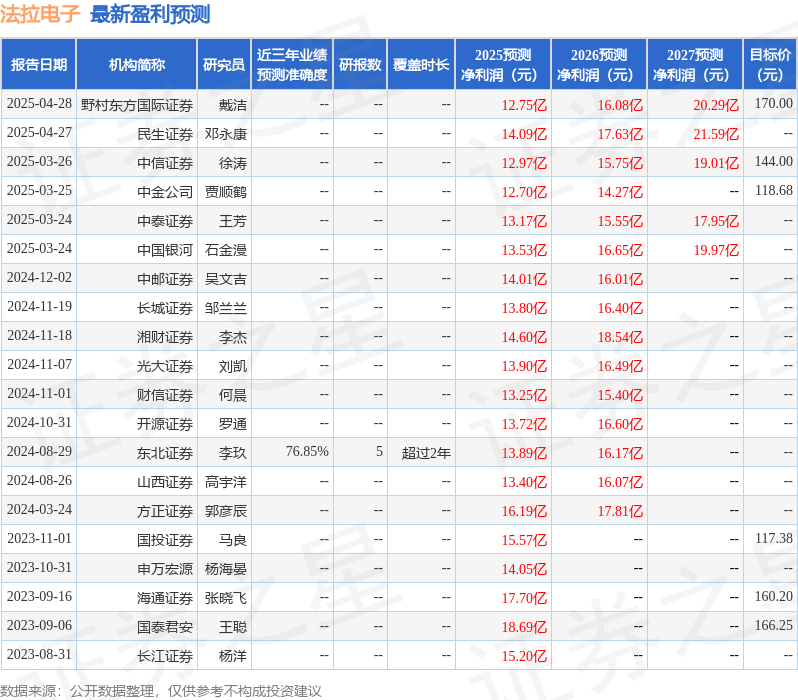The width and height of the screenshot is (798, 700).
Task: Click researcher name 刘凯
Action: click(233, 367)
